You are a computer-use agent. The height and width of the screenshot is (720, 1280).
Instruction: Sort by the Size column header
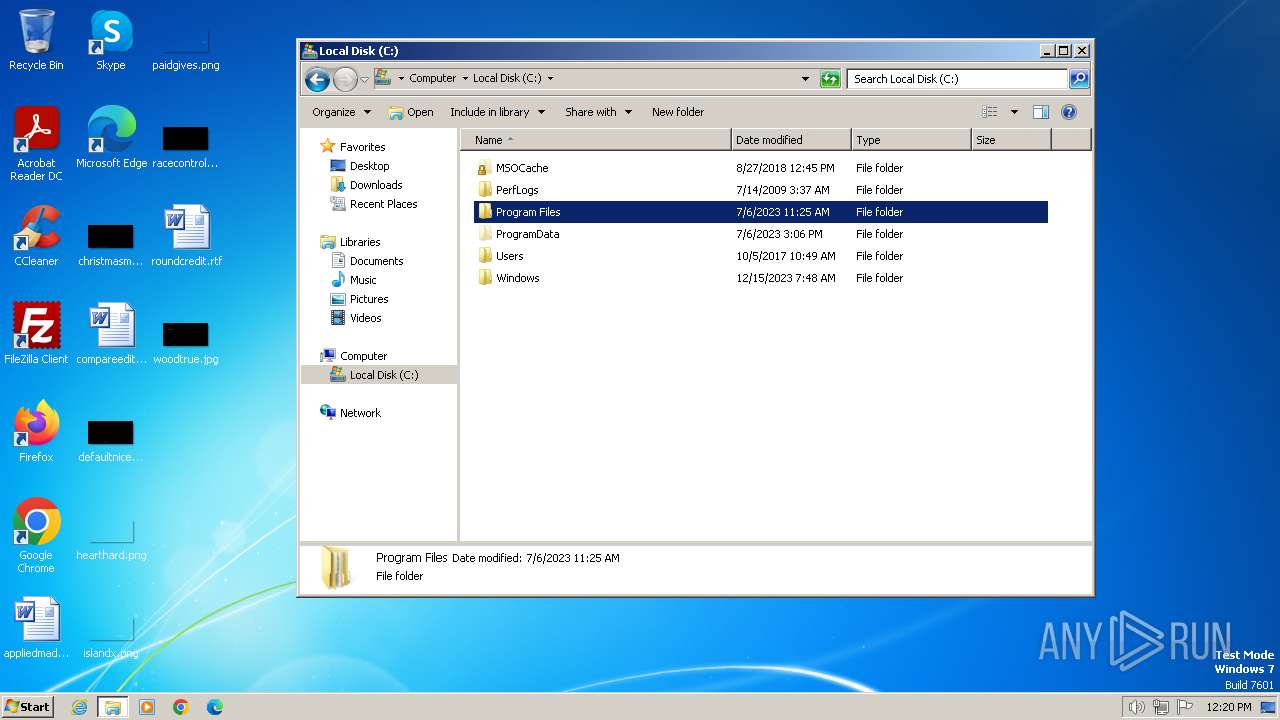point(1011,140)
